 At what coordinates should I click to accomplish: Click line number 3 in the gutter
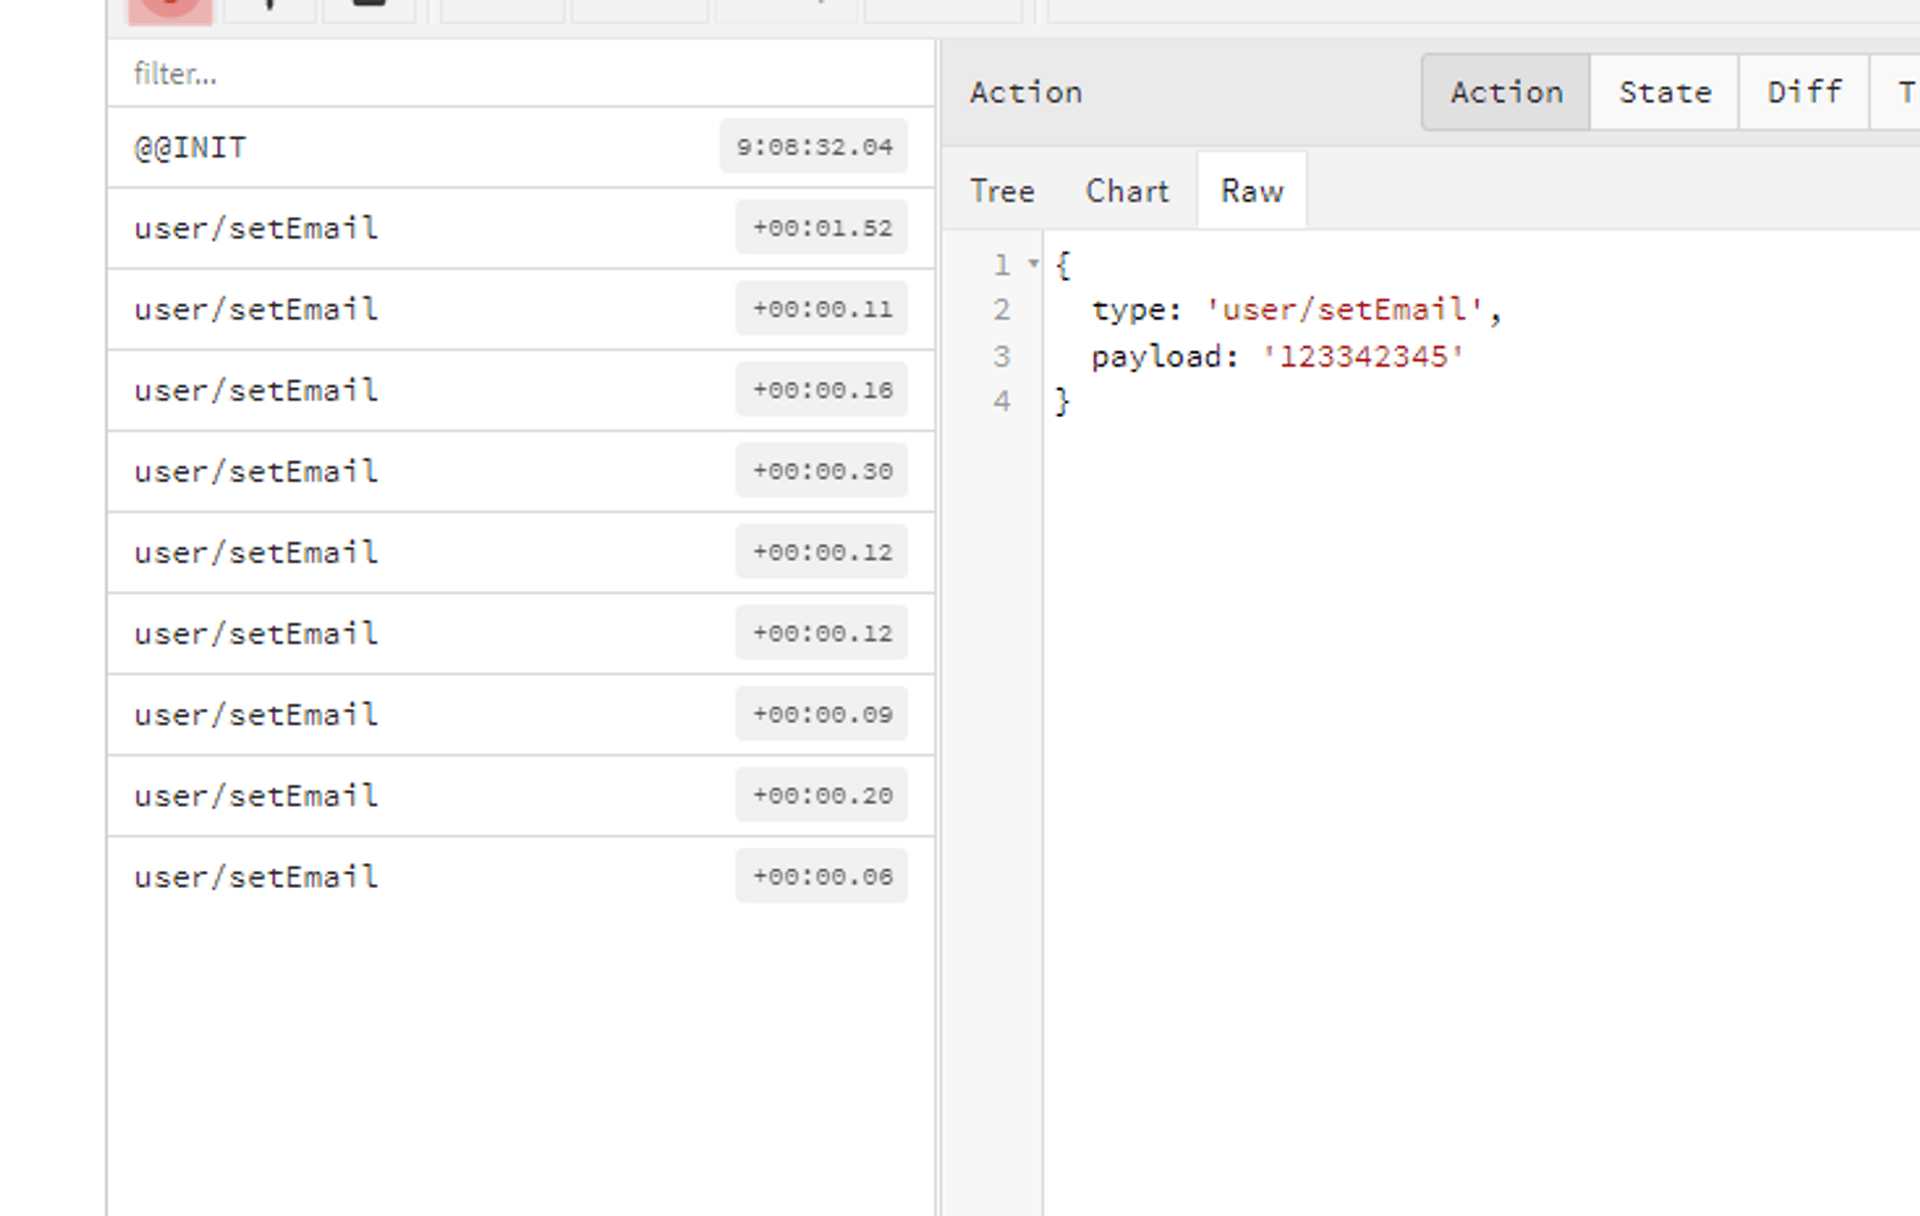point(1002,356)
